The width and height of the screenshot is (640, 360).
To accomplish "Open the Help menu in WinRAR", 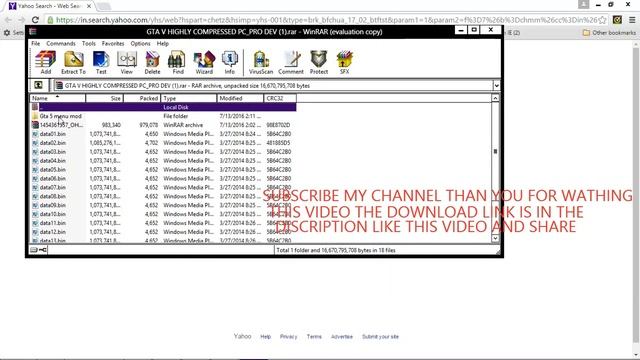I will coord(162,43).
